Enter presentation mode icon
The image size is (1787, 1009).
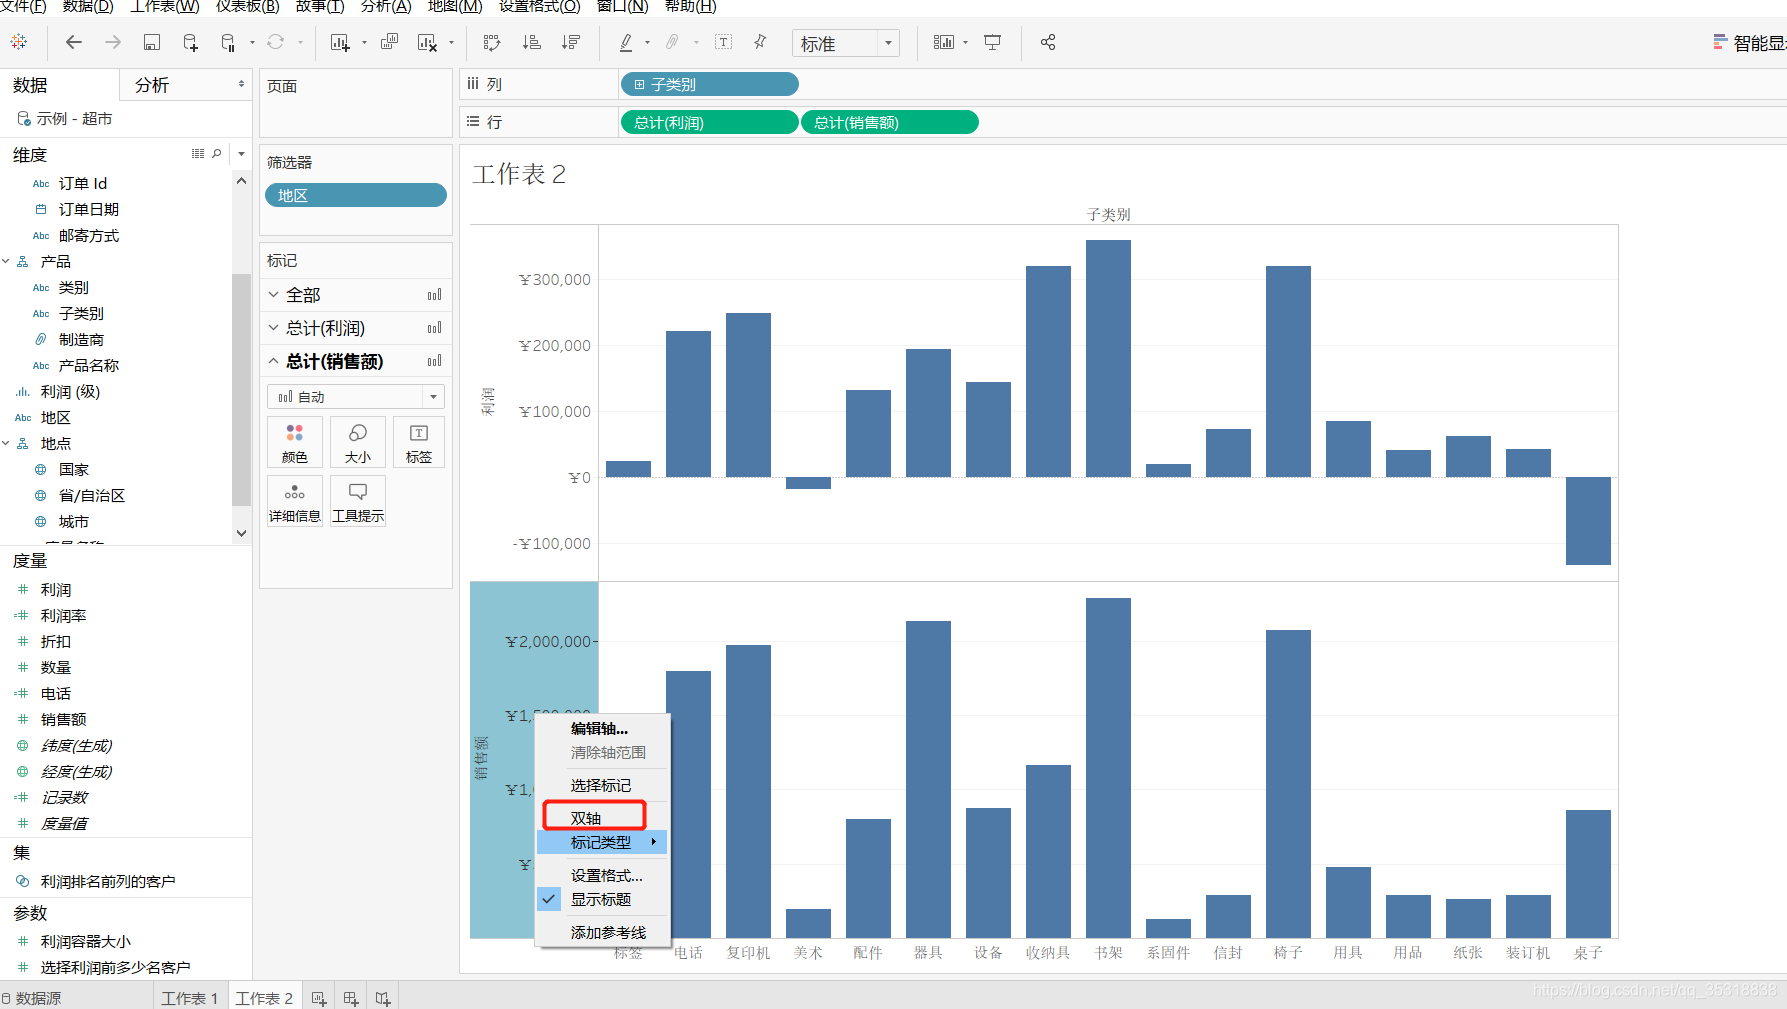point(993,42)
